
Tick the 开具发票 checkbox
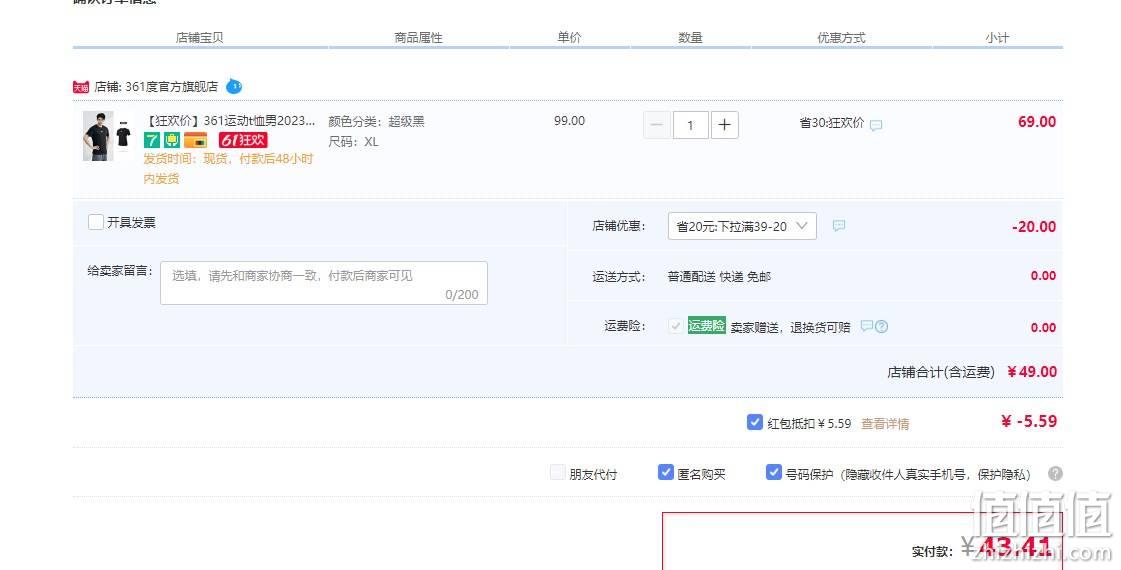coord(96,222)
